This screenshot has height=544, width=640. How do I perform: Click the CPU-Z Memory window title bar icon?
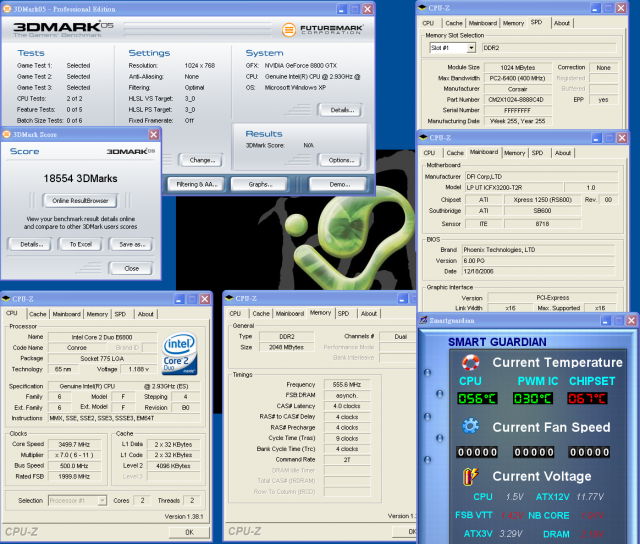click(229, 298)
